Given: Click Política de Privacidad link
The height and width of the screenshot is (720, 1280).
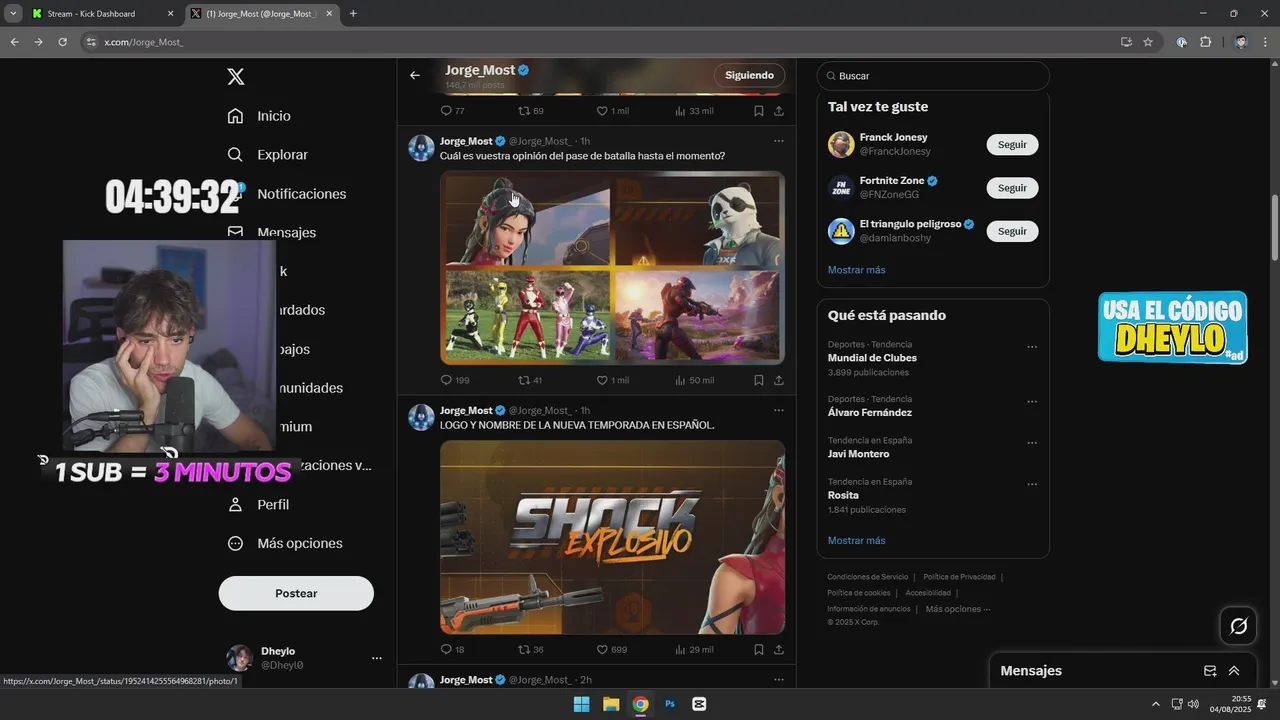Looking at the screenshot, I should point(959,577).
